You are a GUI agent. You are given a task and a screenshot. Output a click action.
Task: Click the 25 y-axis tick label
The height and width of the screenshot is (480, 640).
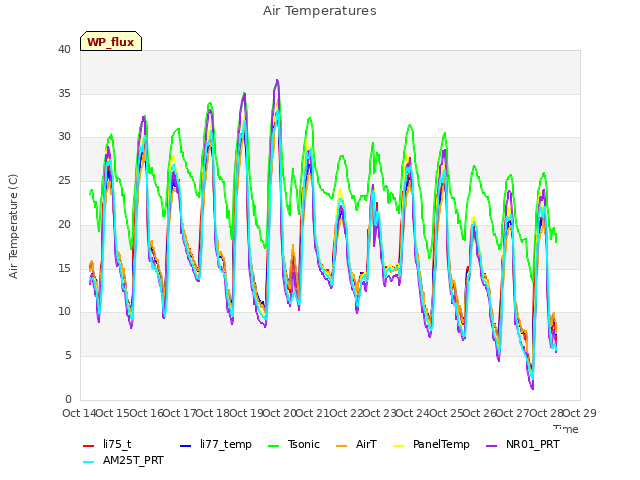(64, 181)
